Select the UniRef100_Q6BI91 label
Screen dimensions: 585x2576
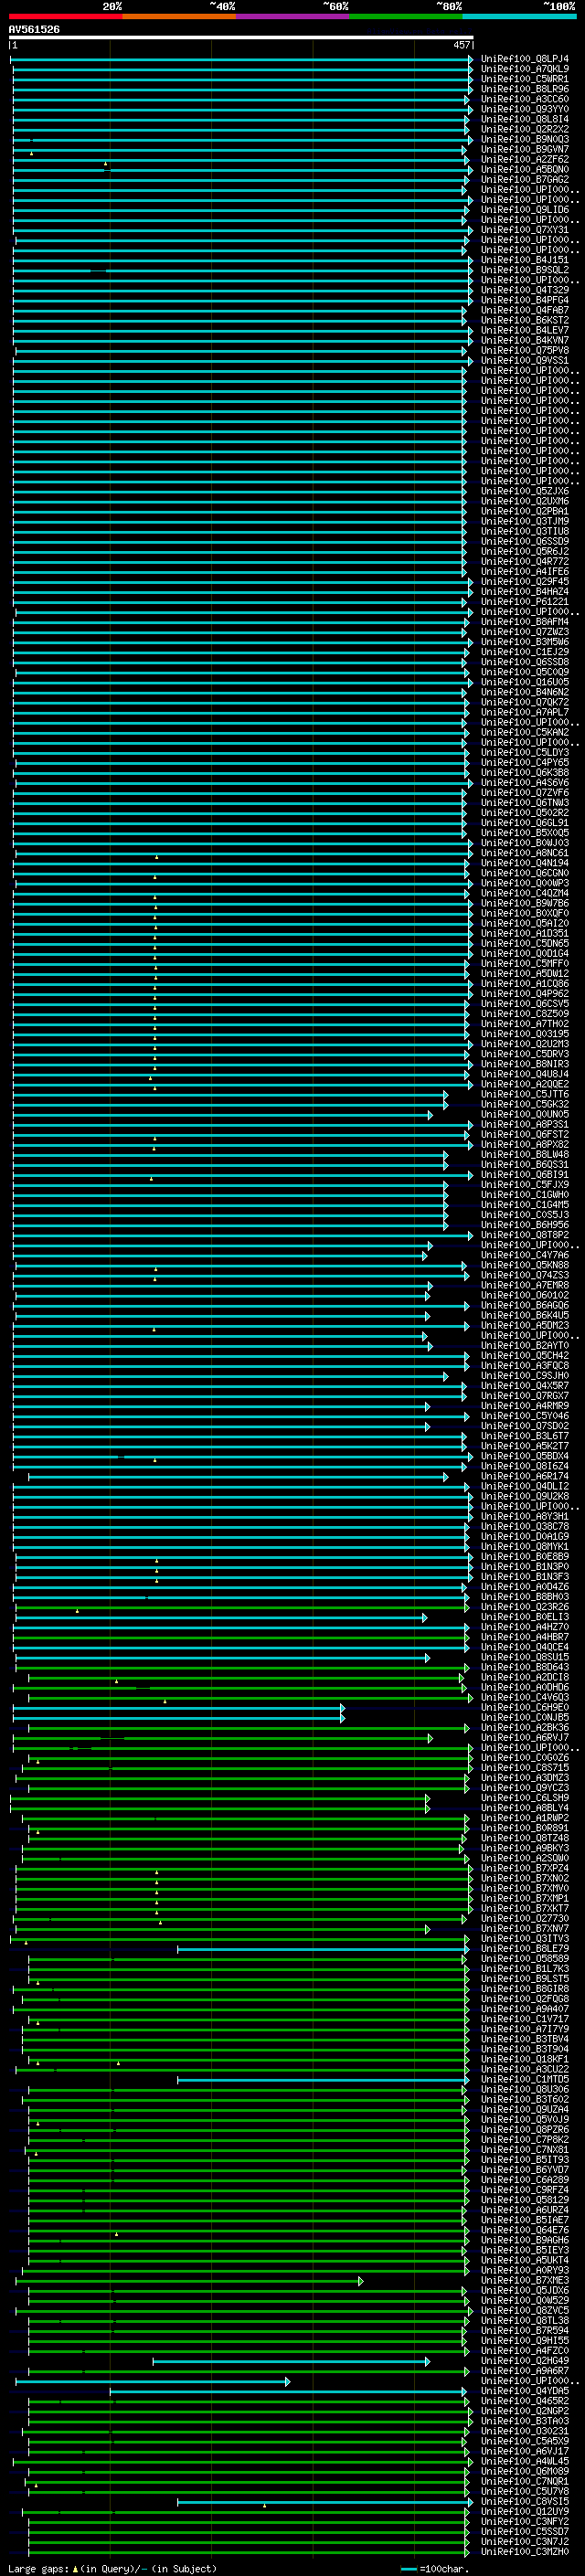(525, 1175)
